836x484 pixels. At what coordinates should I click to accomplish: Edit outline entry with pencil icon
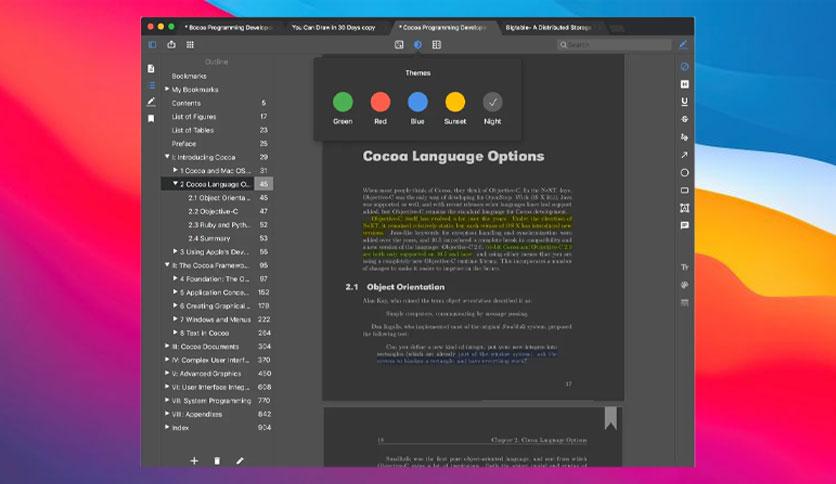coord(240,461)
